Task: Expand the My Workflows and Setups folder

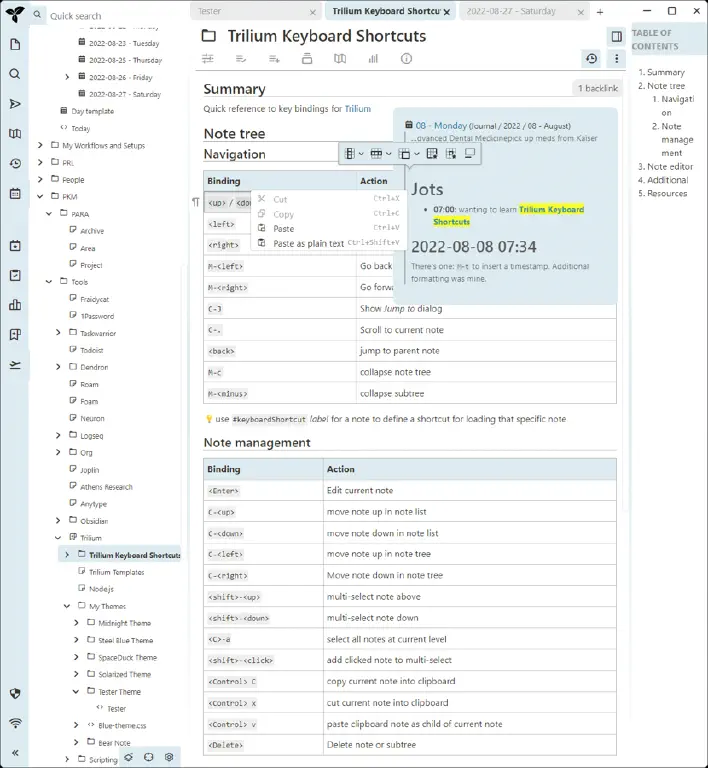Action: coord(40,145)
